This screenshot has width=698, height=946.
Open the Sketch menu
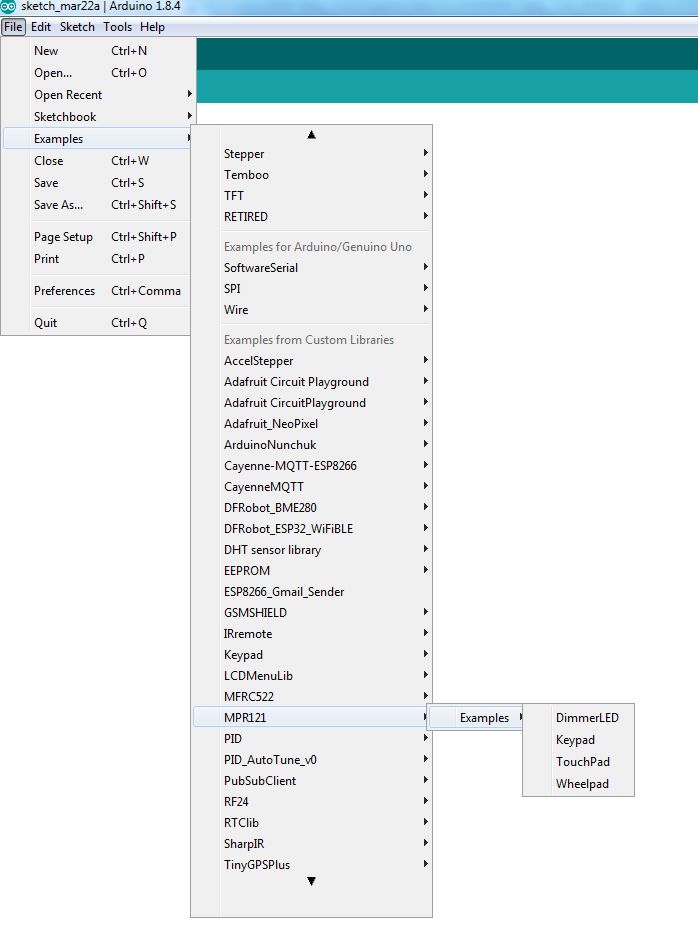(77, 27)
